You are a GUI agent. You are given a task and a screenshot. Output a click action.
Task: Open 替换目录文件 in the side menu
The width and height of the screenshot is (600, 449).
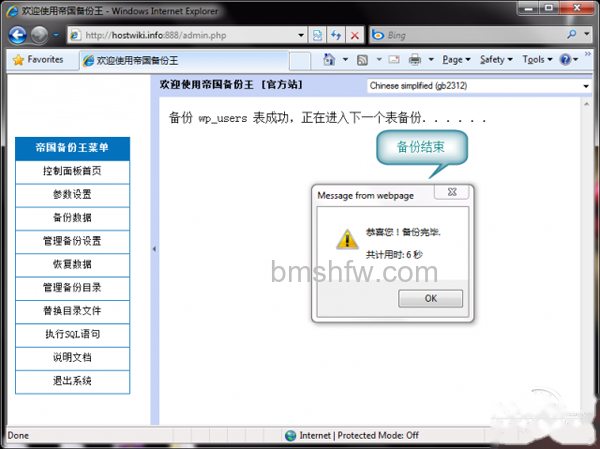pyautogui.click(x=72, y=311)
